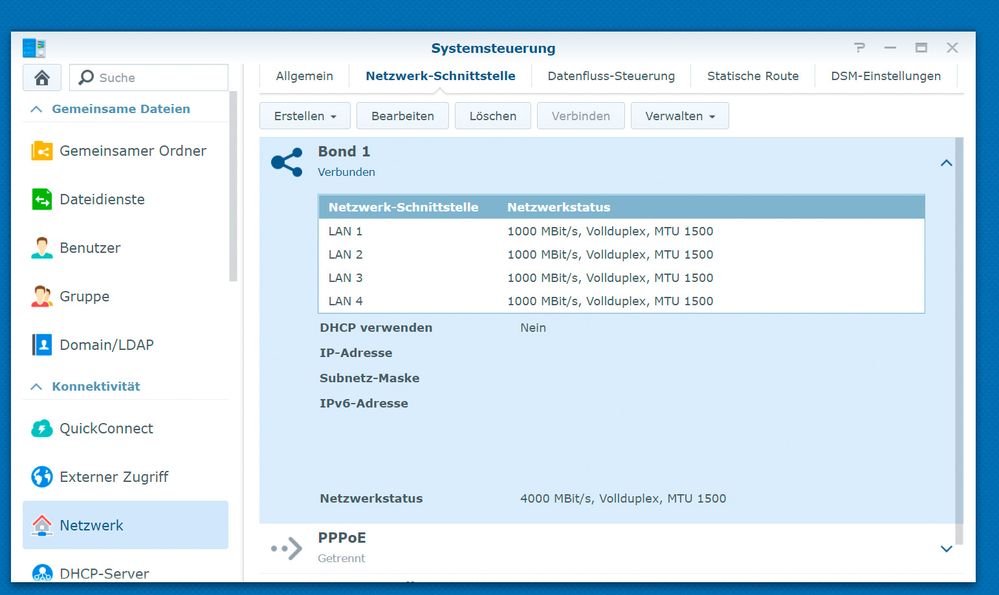Image resolution: width=999 pixels, height=595 pixels.
Task: Select the Gruppe group icon
Action: coord(42,296)
